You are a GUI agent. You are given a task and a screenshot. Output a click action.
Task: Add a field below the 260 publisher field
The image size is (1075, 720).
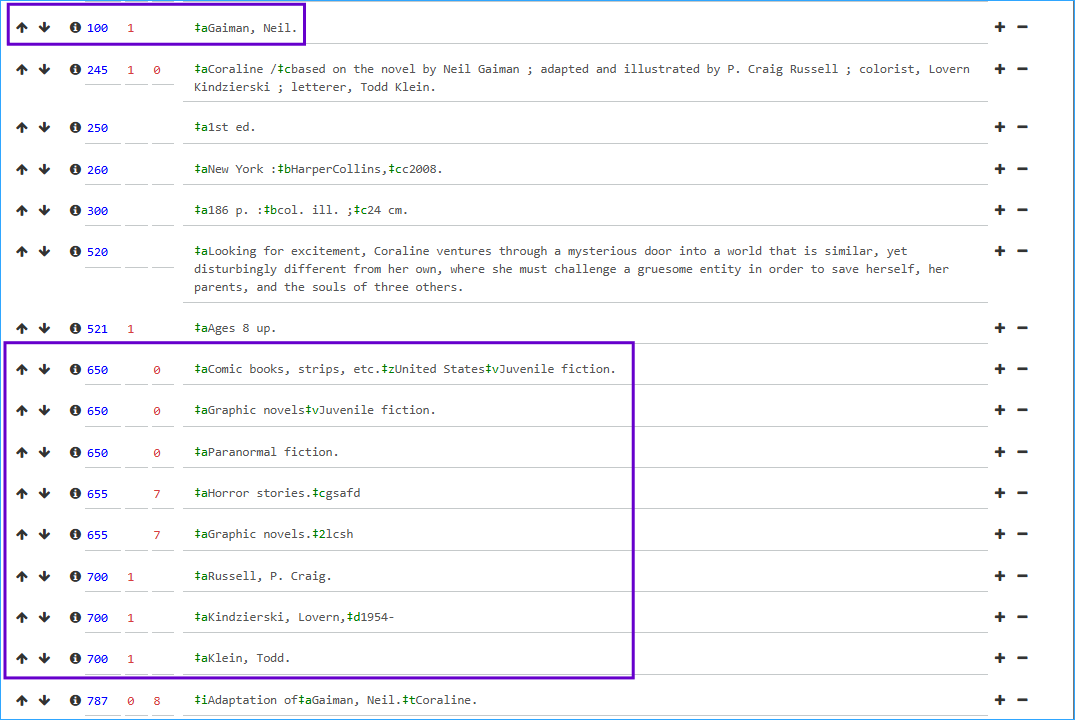(x=999, y=169)
